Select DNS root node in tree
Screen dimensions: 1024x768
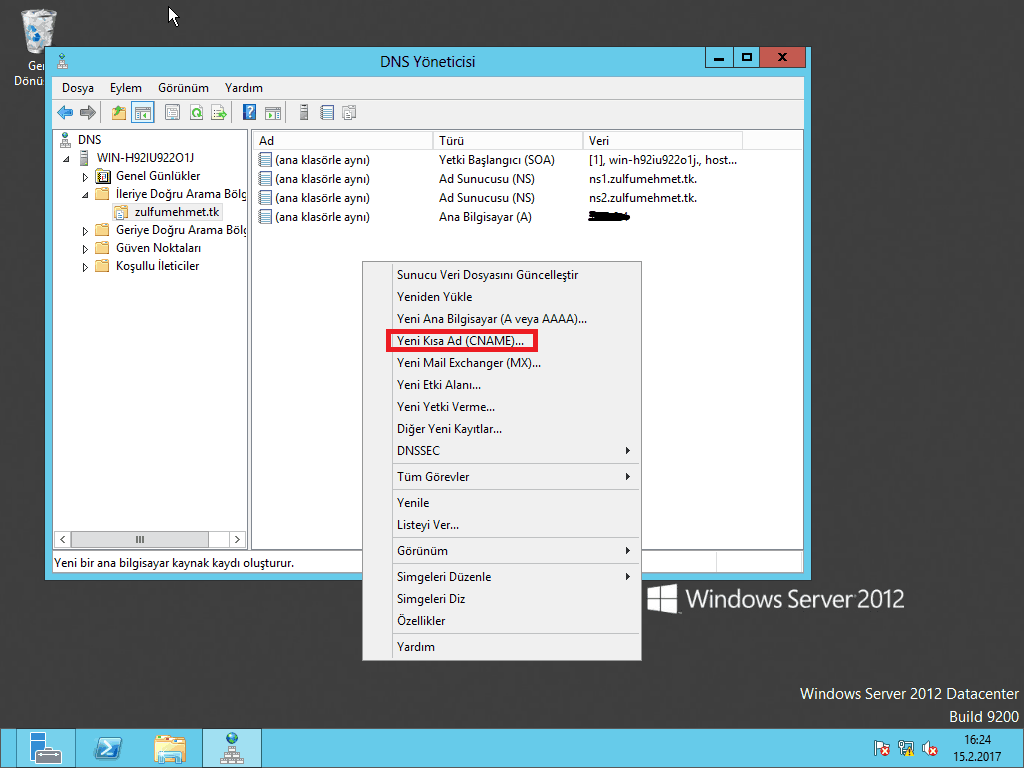pos(89,140)
